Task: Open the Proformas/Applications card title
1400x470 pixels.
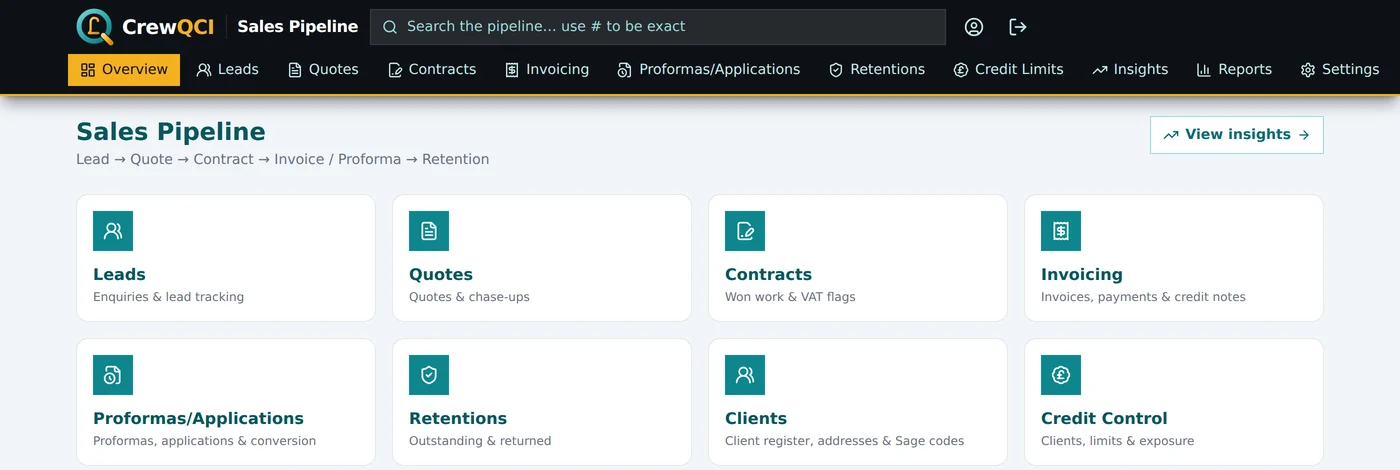Action: [x=198, y=418]
